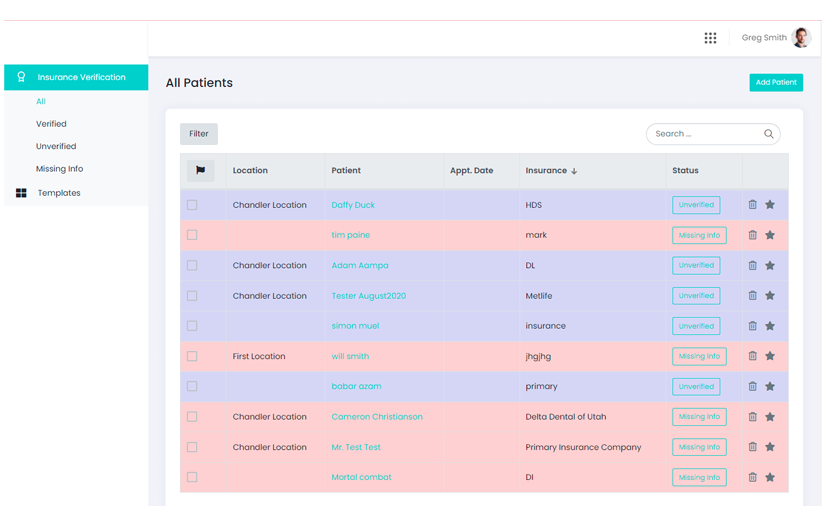
Task: Click Greg Smith's profile avatar
Action: pos(801,38)
